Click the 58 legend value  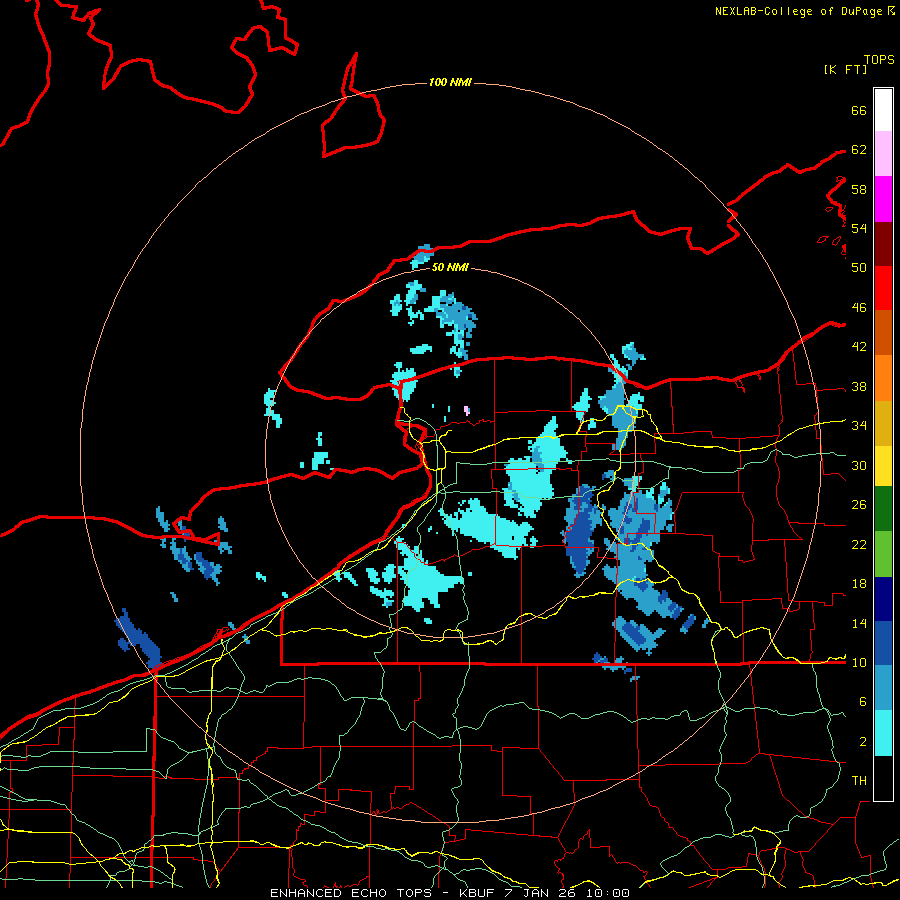click(x=859, y=189)
